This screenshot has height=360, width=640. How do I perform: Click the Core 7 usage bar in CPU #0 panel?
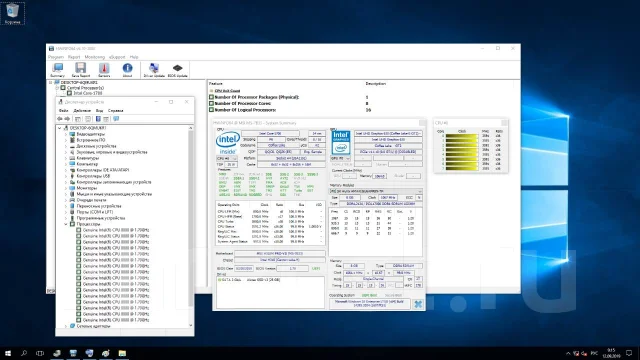pos(462,168)
